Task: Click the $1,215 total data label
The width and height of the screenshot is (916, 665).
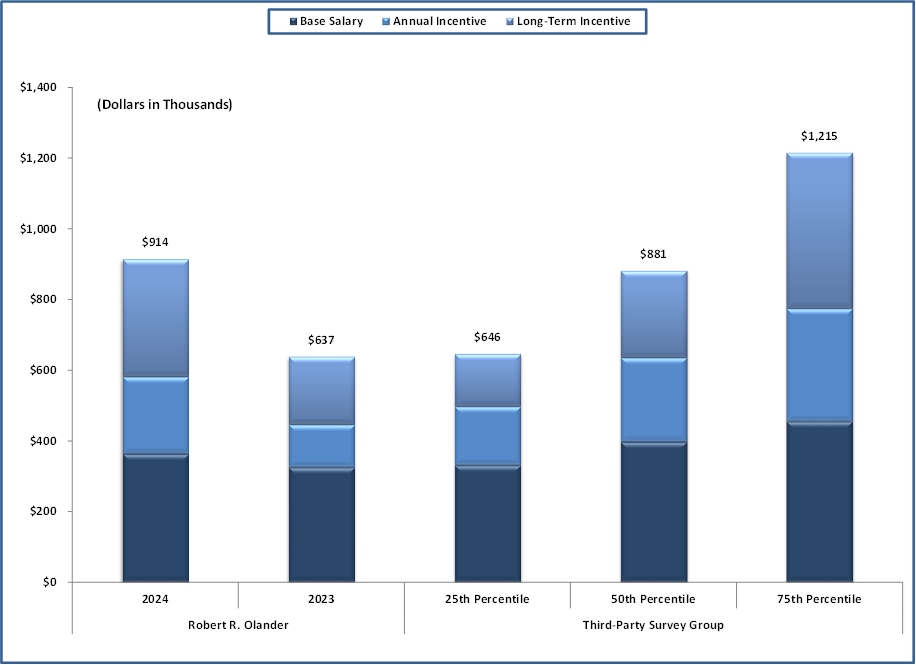Action: 819,136
